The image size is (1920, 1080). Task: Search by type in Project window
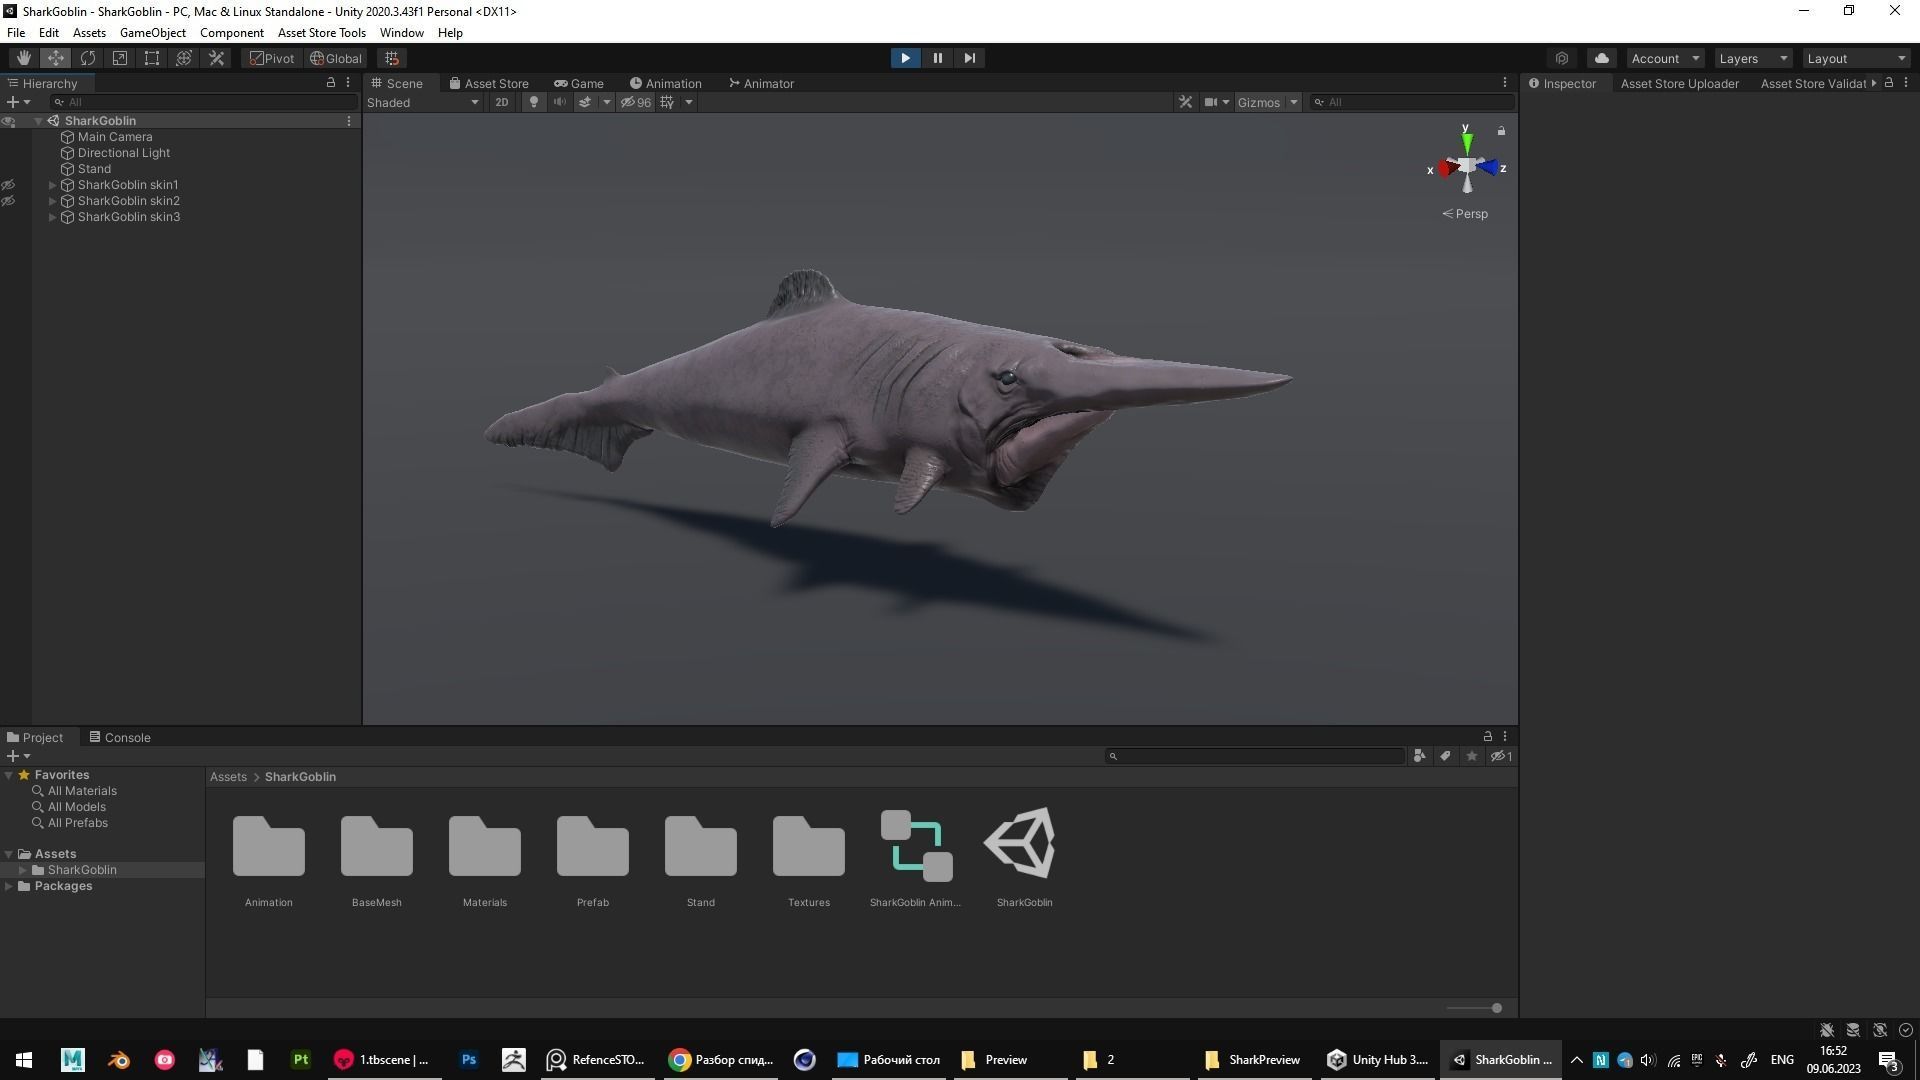coord(1419,756)
